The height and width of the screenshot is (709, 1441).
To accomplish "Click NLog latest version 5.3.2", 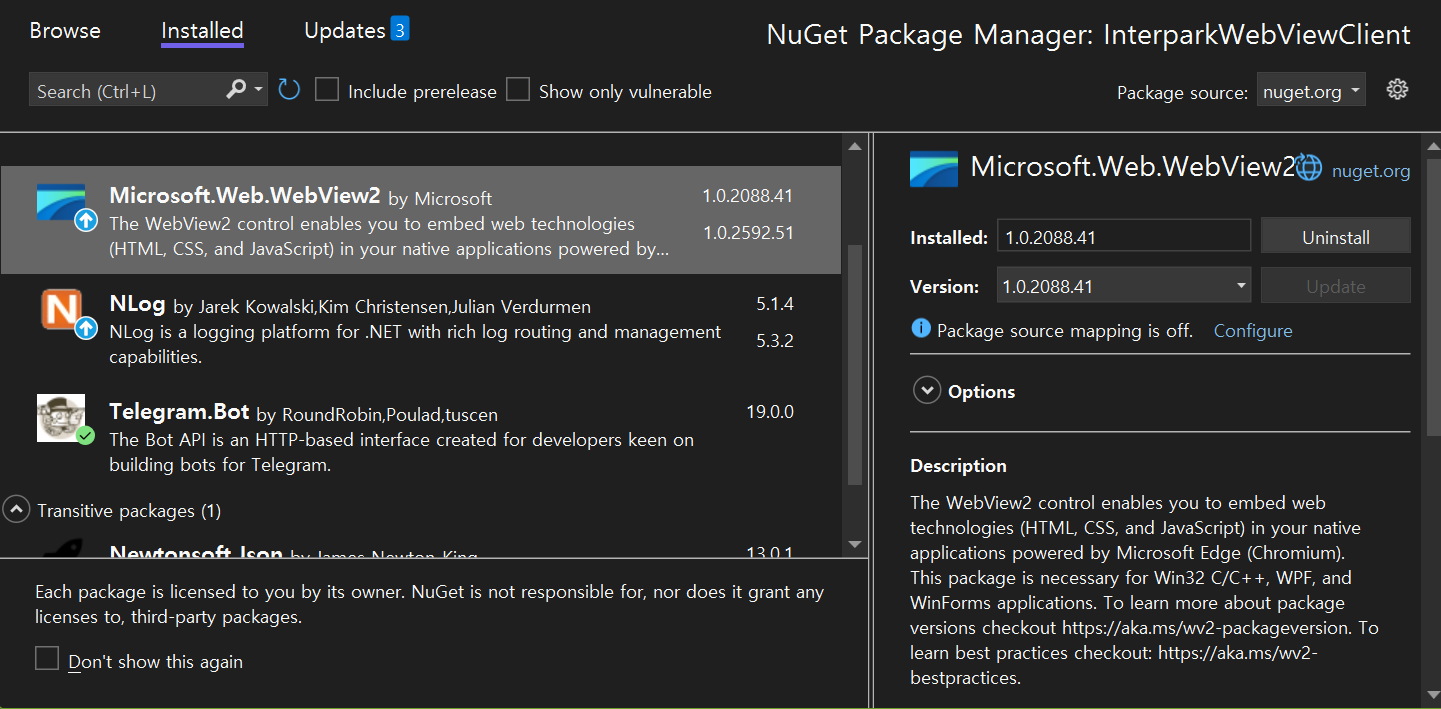I will [775, 341].
